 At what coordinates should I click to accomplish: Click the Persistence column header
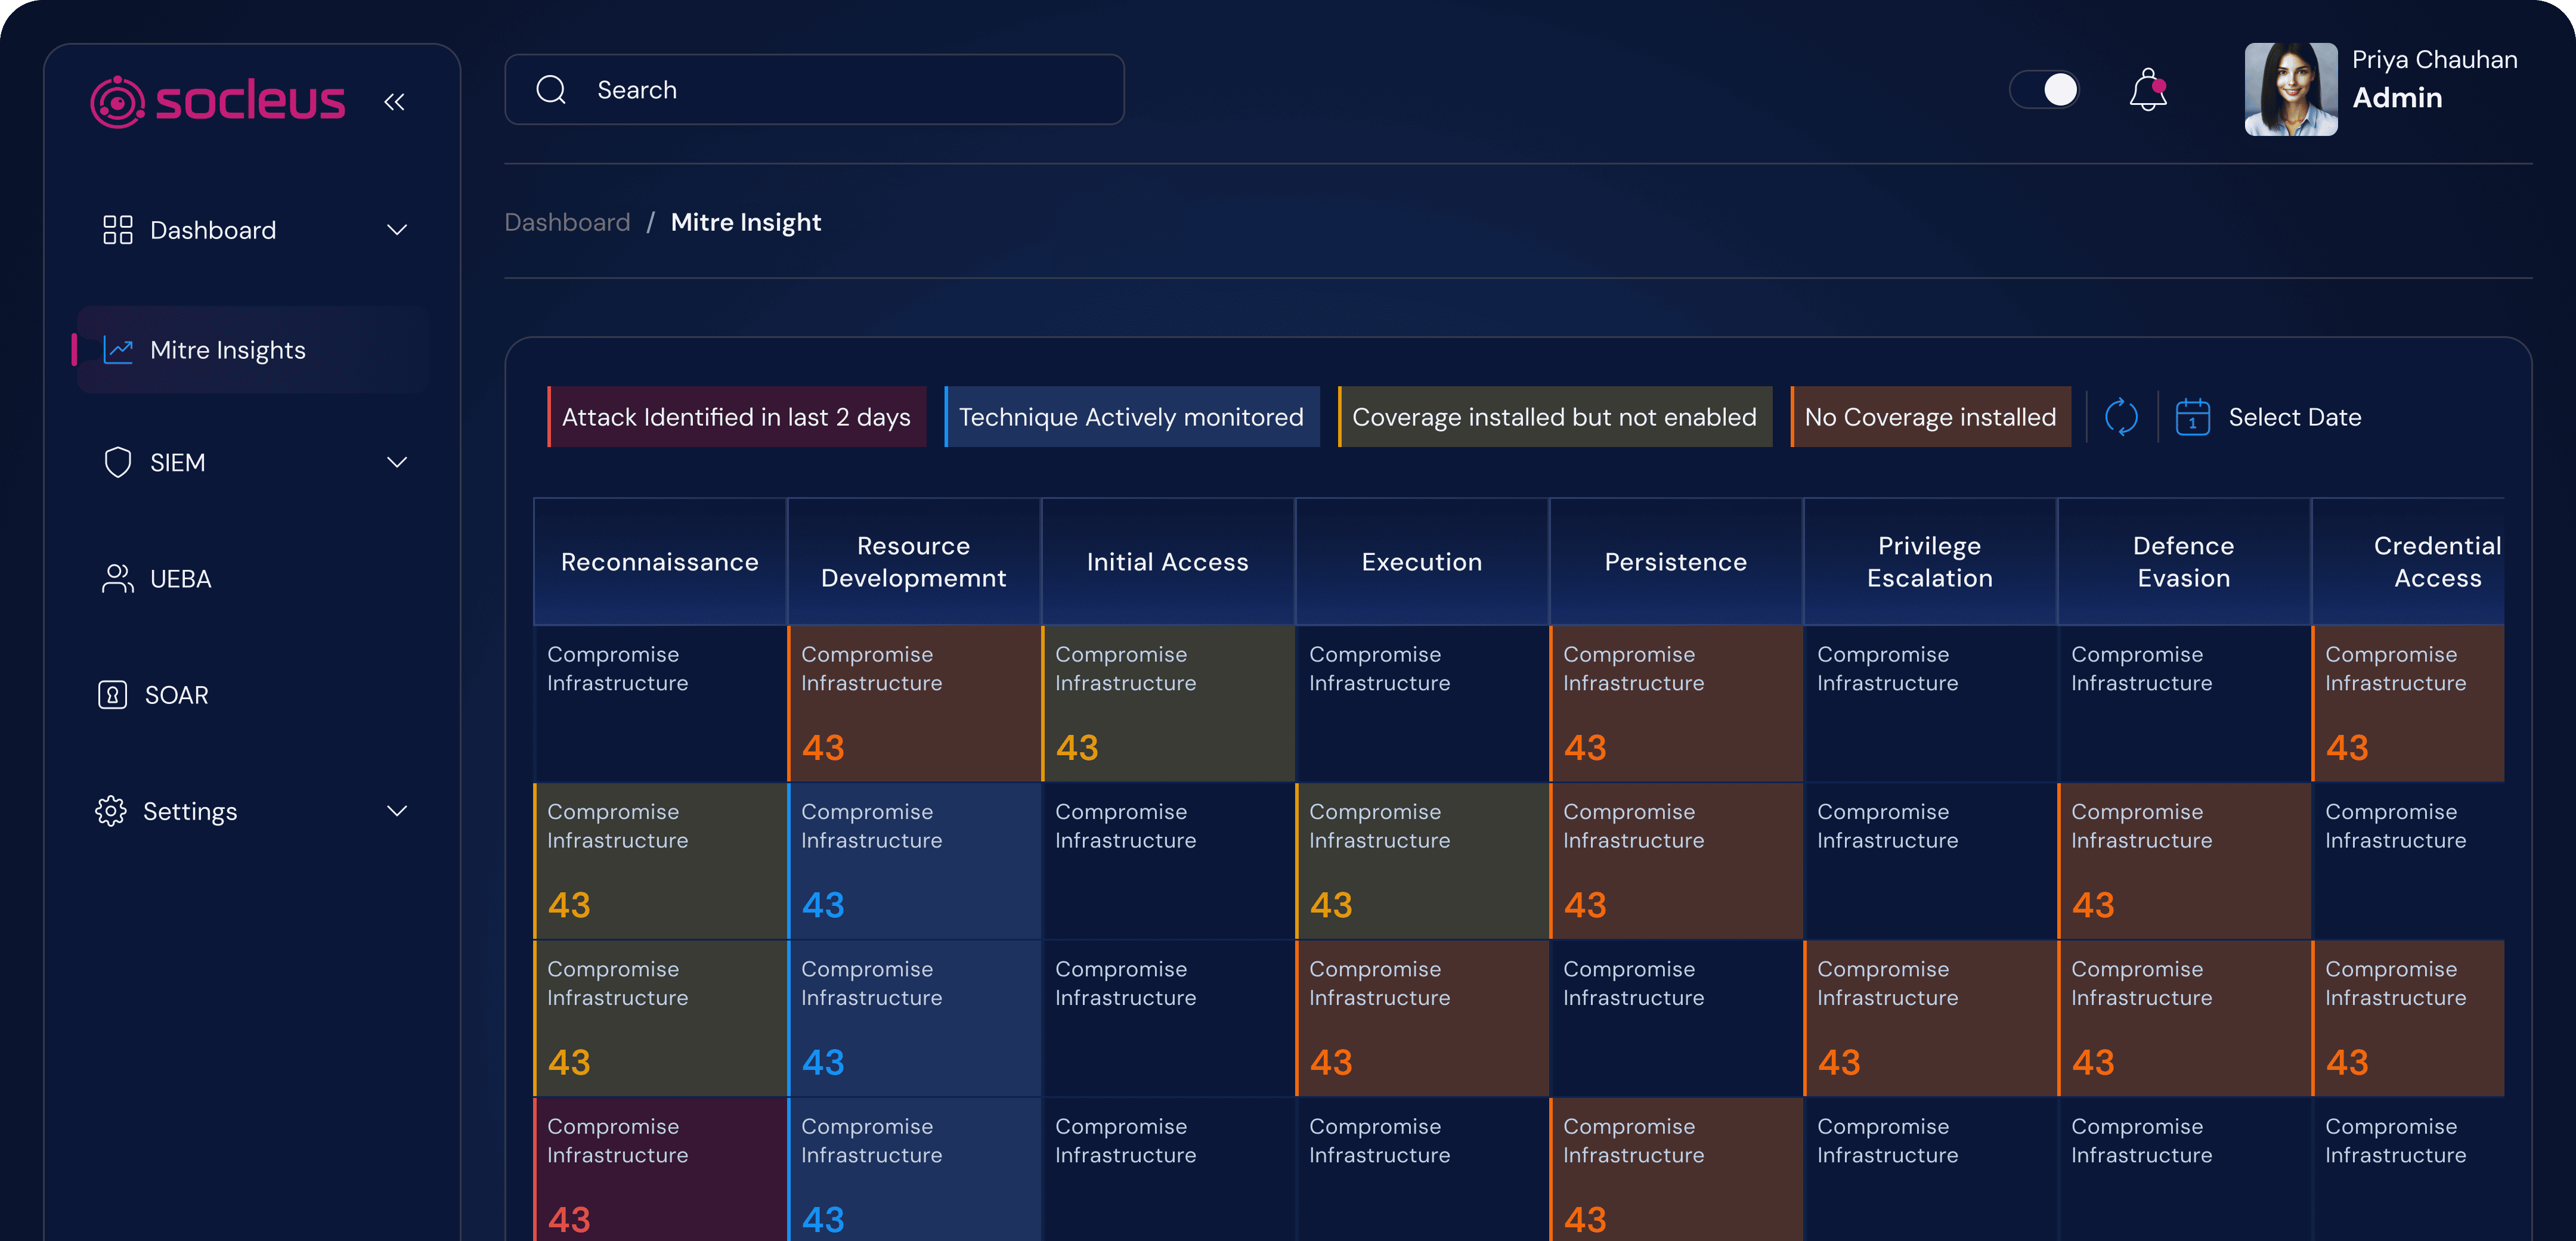[1676, 562]
